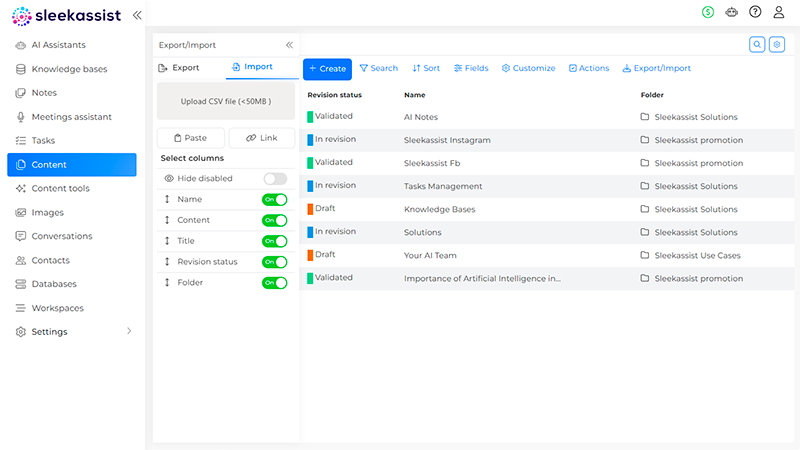Viewport: 800px width, 450px height.
Task: Click folder icon in Your AI Team row
Action: (x=645, y=255)
